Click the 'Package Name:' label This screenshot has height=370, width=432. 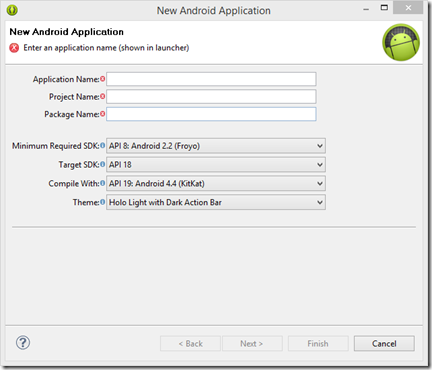point(72,114)
